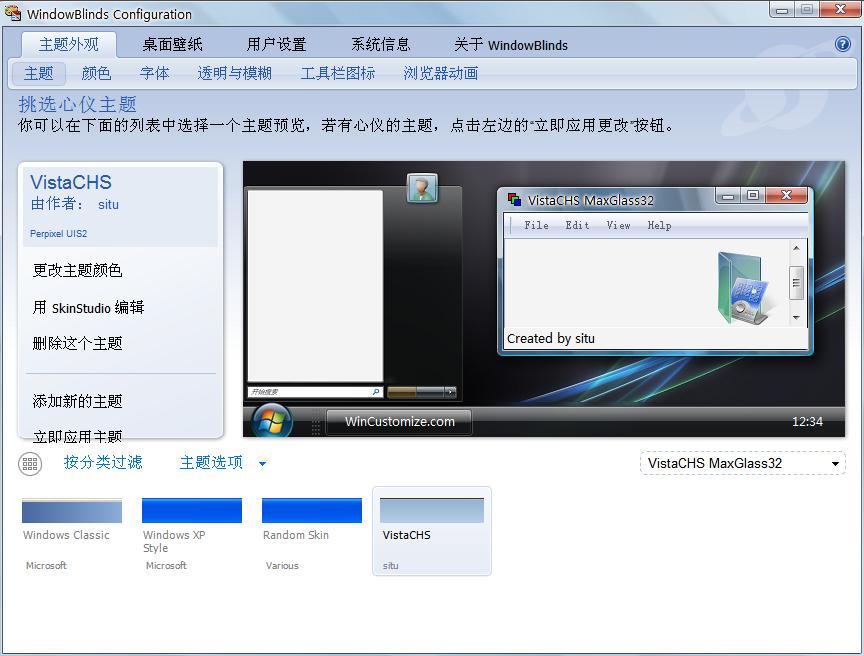Click the preview start menu search field
This screenshot has width=864, height=656.
(x=315, y=392)
